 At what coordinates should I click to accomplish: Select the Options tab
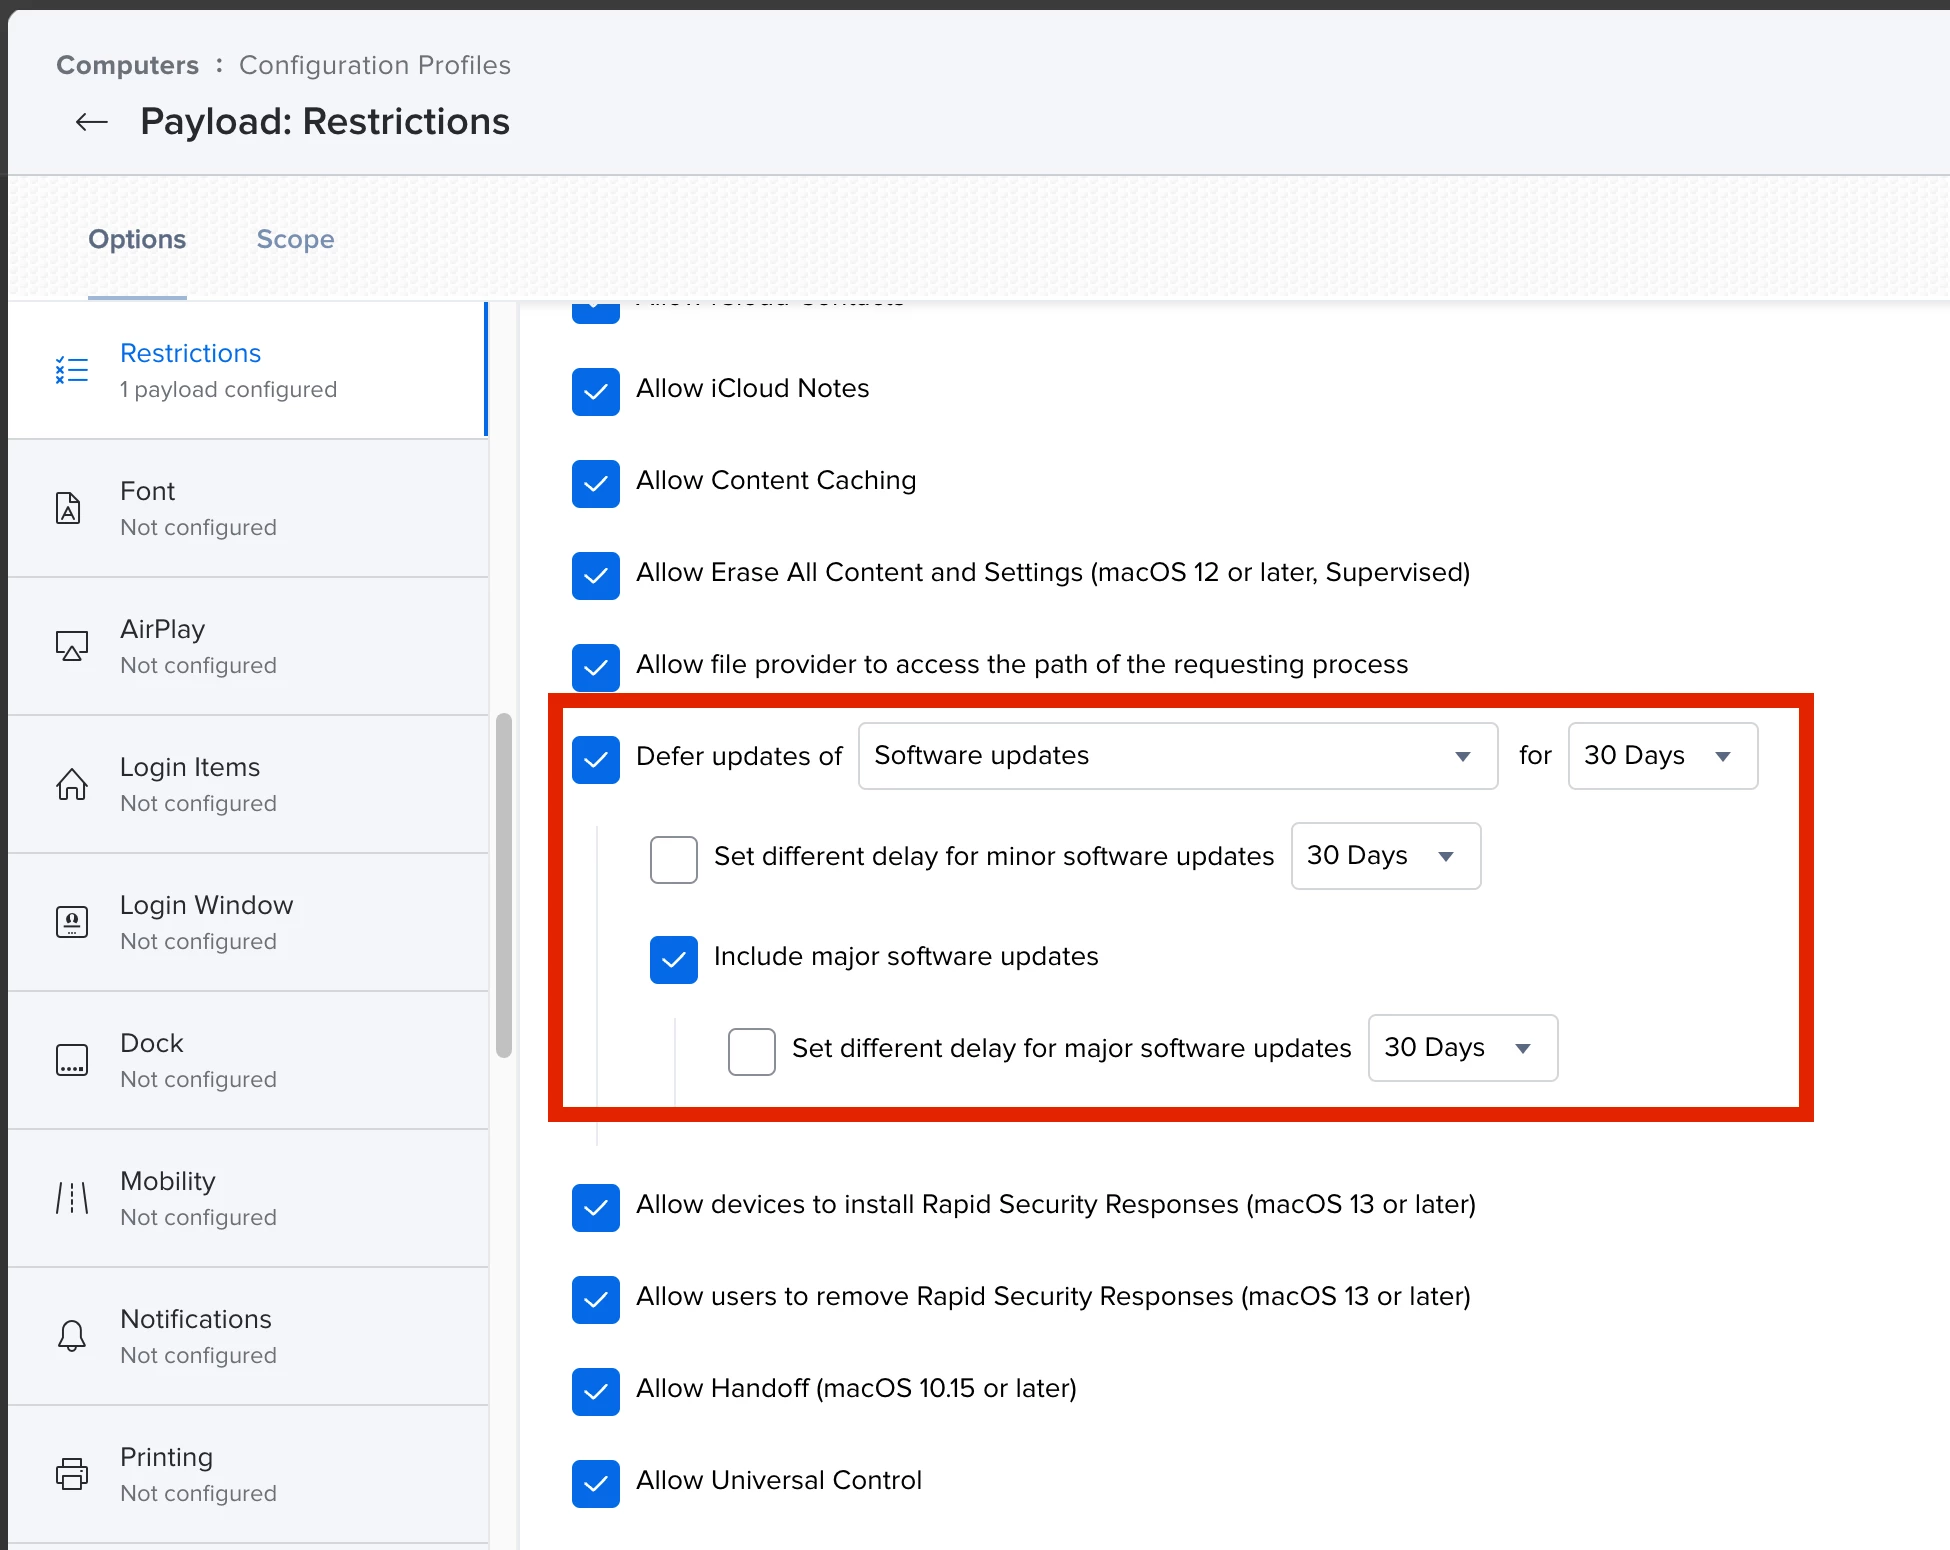[137, 240]
